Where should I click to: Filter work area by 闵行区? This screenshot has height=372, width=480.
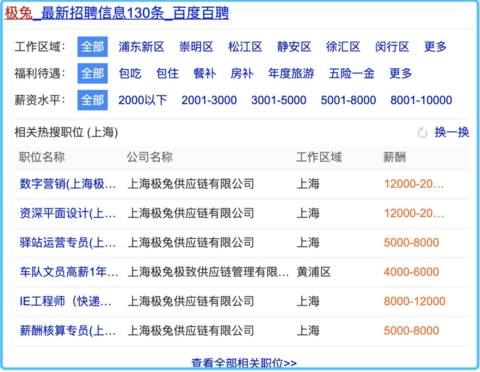[x=392, y=47]
